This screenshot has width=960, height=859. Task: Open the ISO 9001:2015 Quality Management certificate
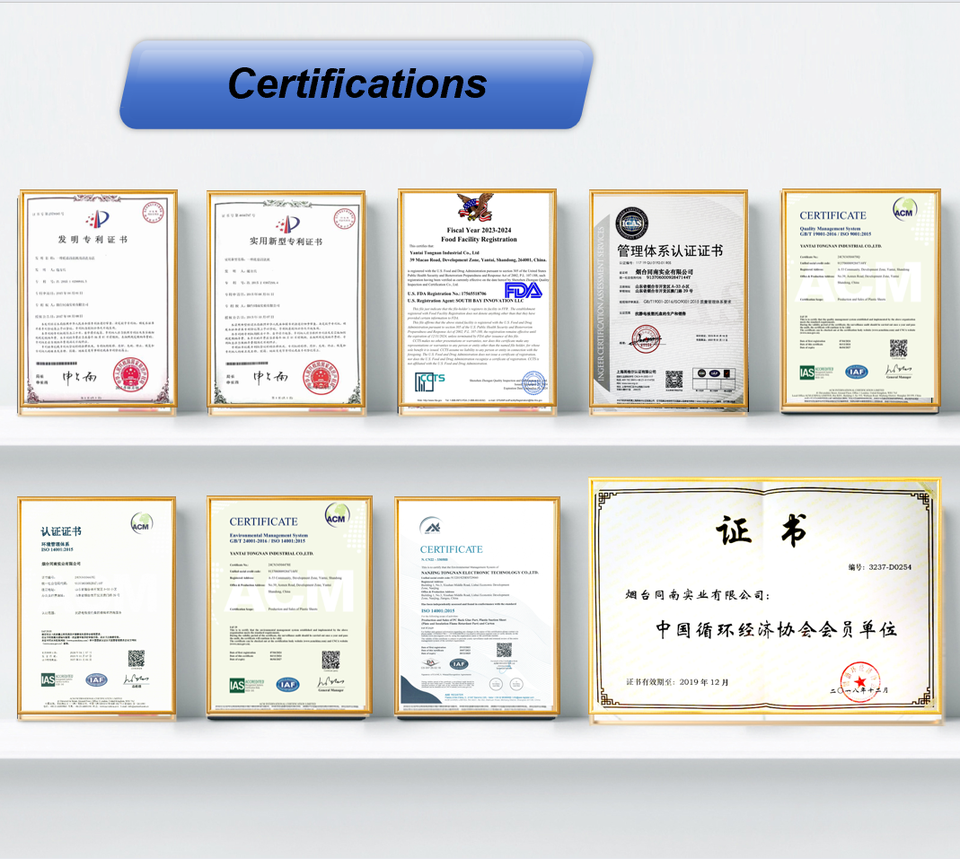(x=860, y=299)
